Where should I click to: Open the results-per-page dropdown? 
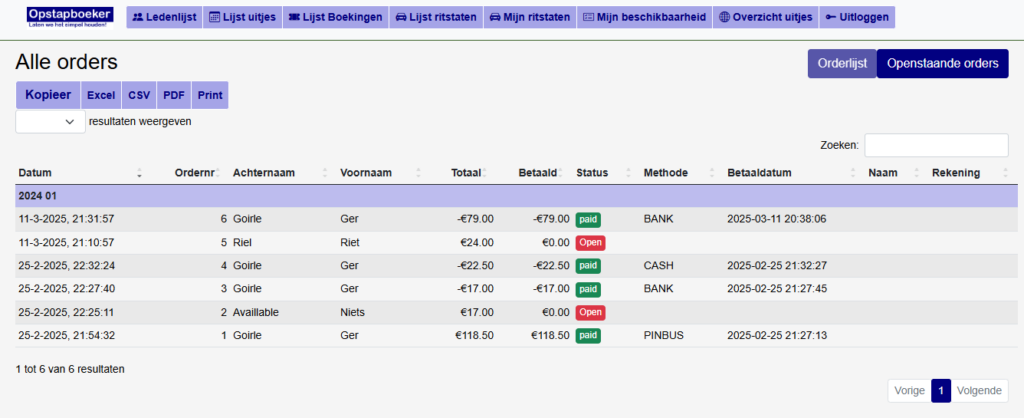[x=50, y=121]
